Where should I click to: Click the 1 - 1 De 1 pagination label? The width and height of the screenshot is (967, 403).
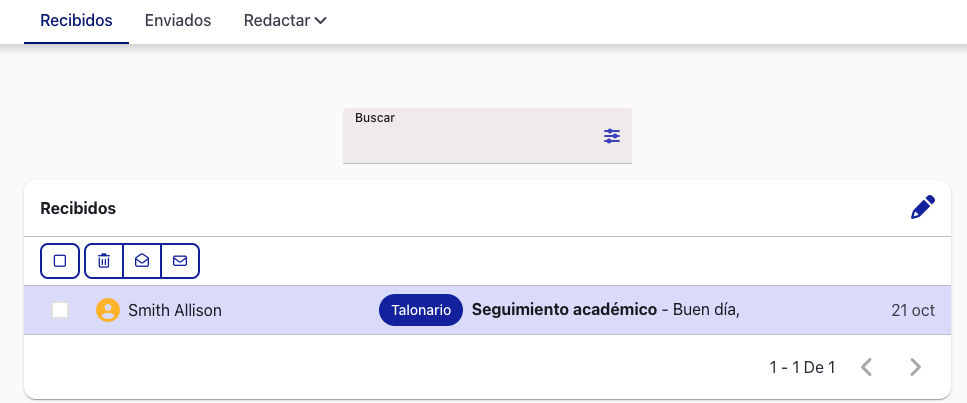point(802,367)
